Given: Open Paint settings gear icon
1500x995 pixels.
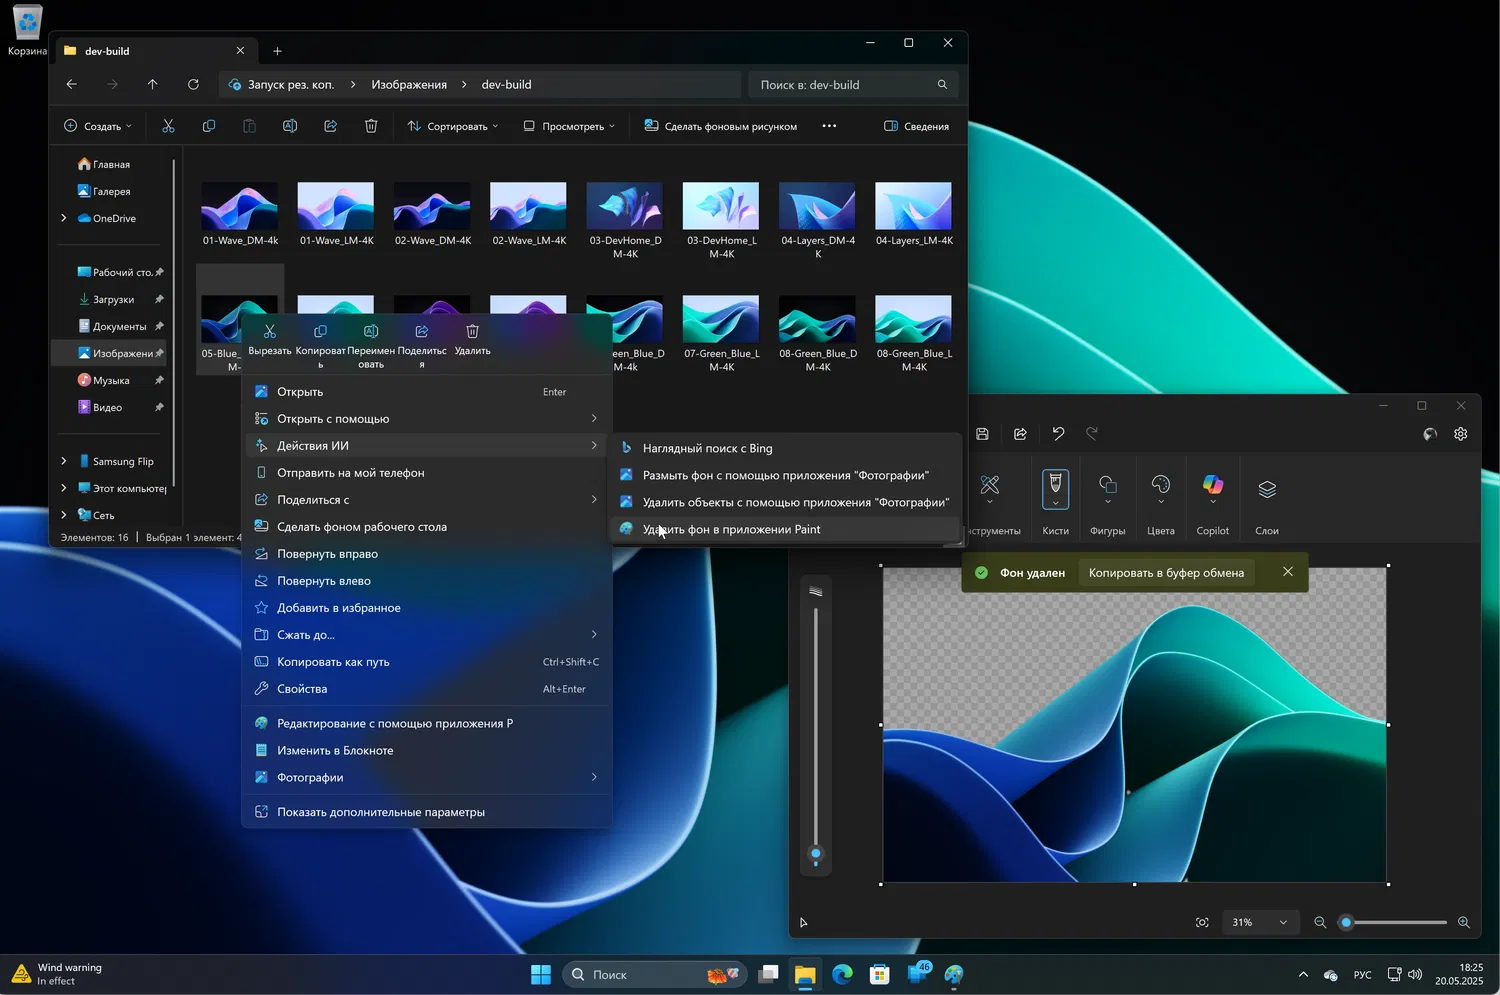Looking at the screenshot, I should pyautogui.click(x=1460, y=434).
